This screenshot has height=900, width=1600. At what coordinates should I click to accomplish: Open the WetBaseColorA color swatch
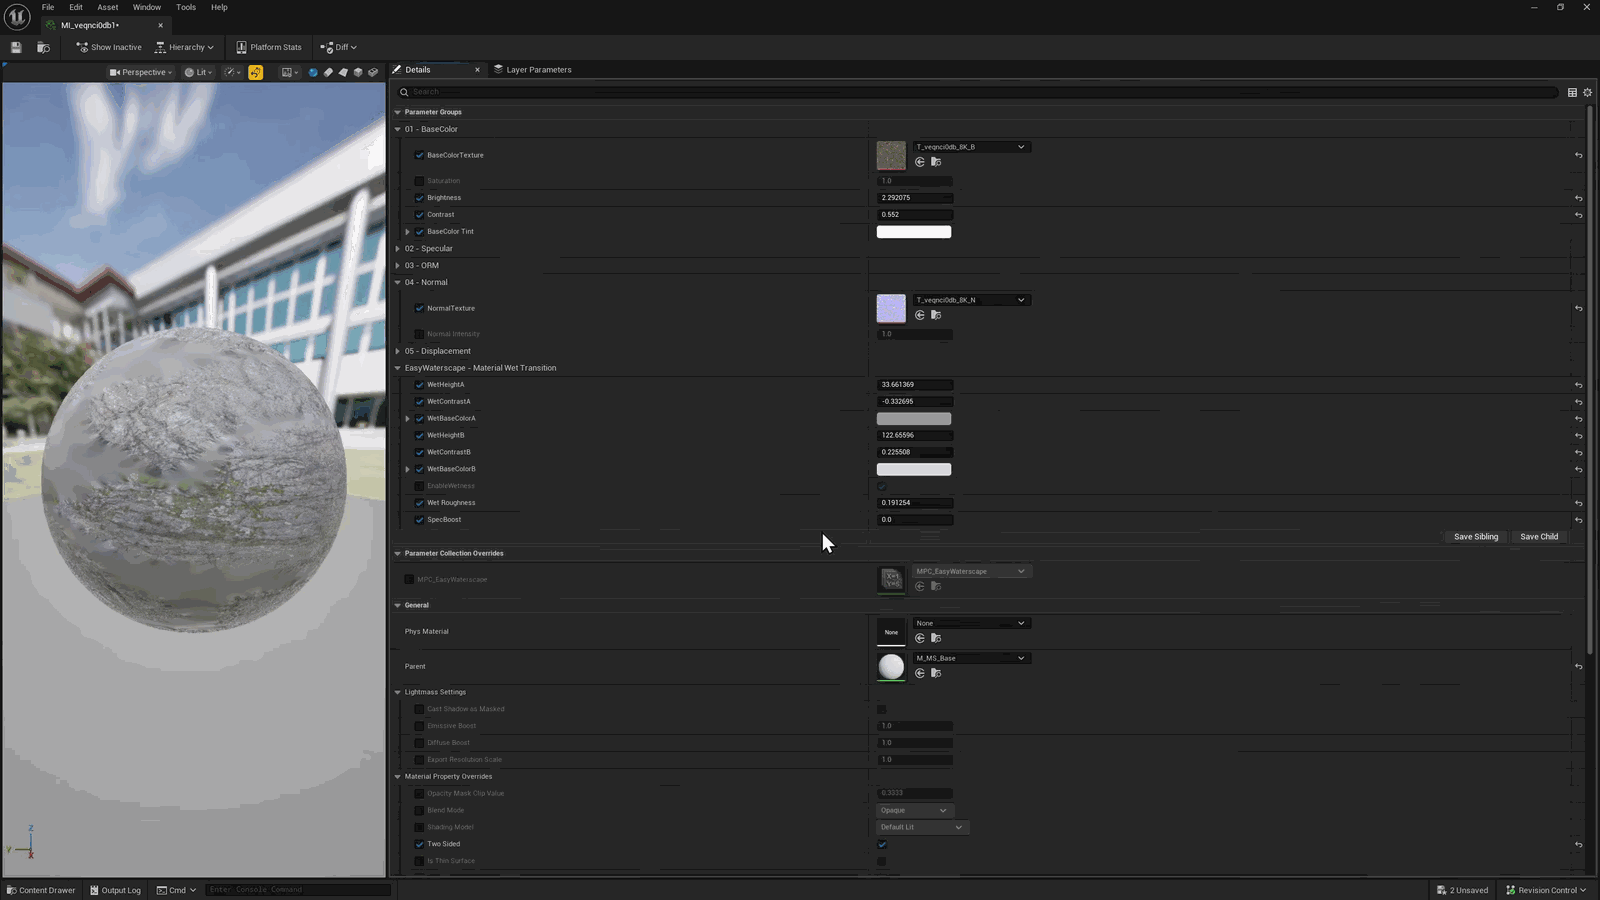click(914, 419)
